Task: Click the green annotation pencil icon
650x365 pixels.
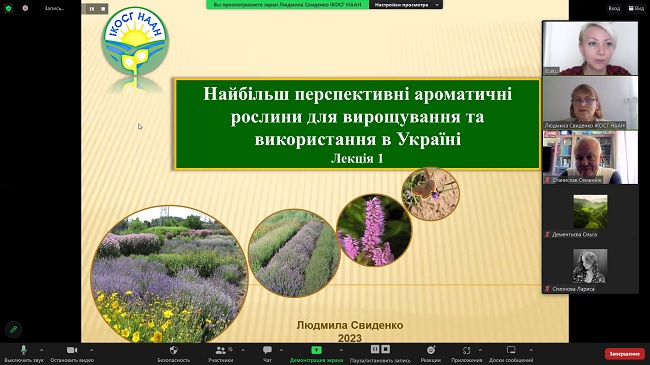Action: (x=13, y=329)
